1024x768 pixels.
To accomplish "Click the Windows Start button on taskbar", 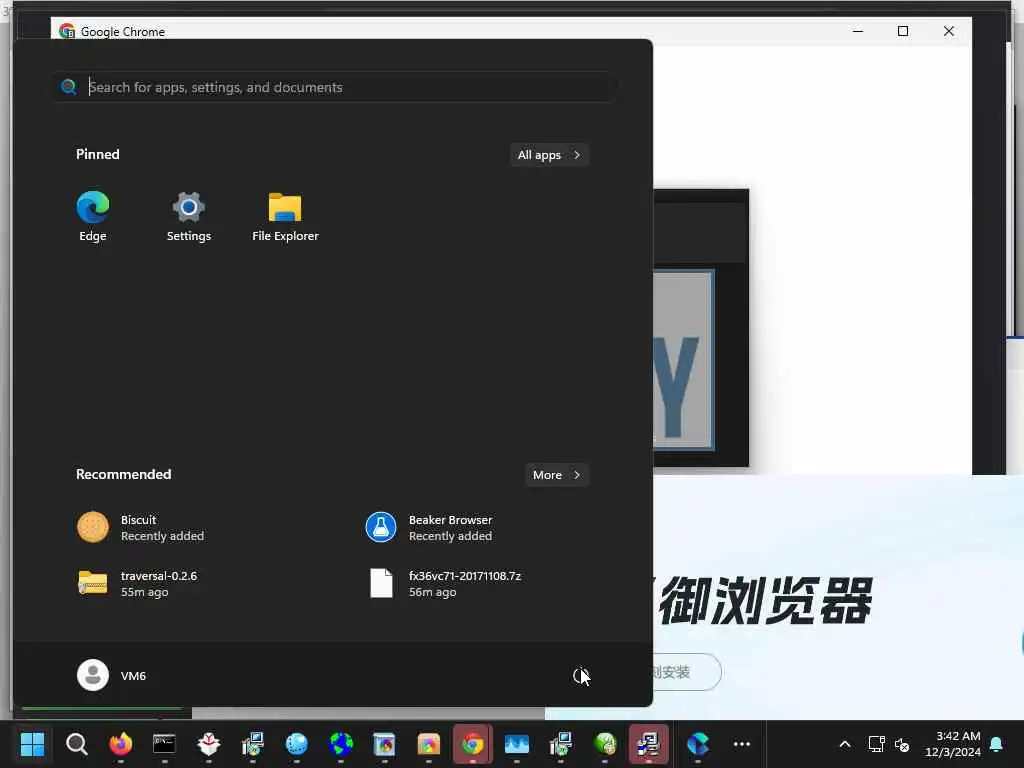I will pos(32,744).
